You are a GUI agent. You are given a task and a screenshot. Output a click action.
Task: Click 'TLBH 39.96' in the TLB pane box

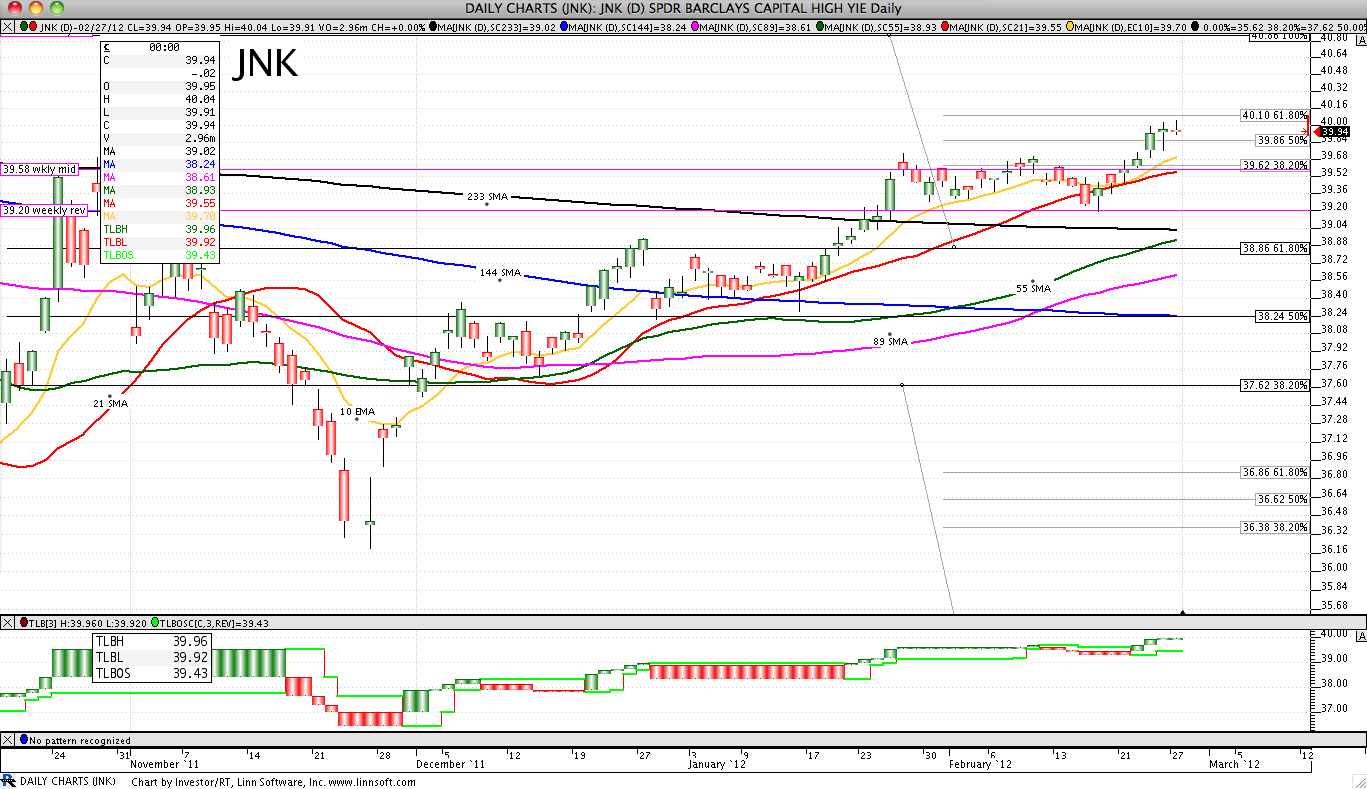[153, 641]
